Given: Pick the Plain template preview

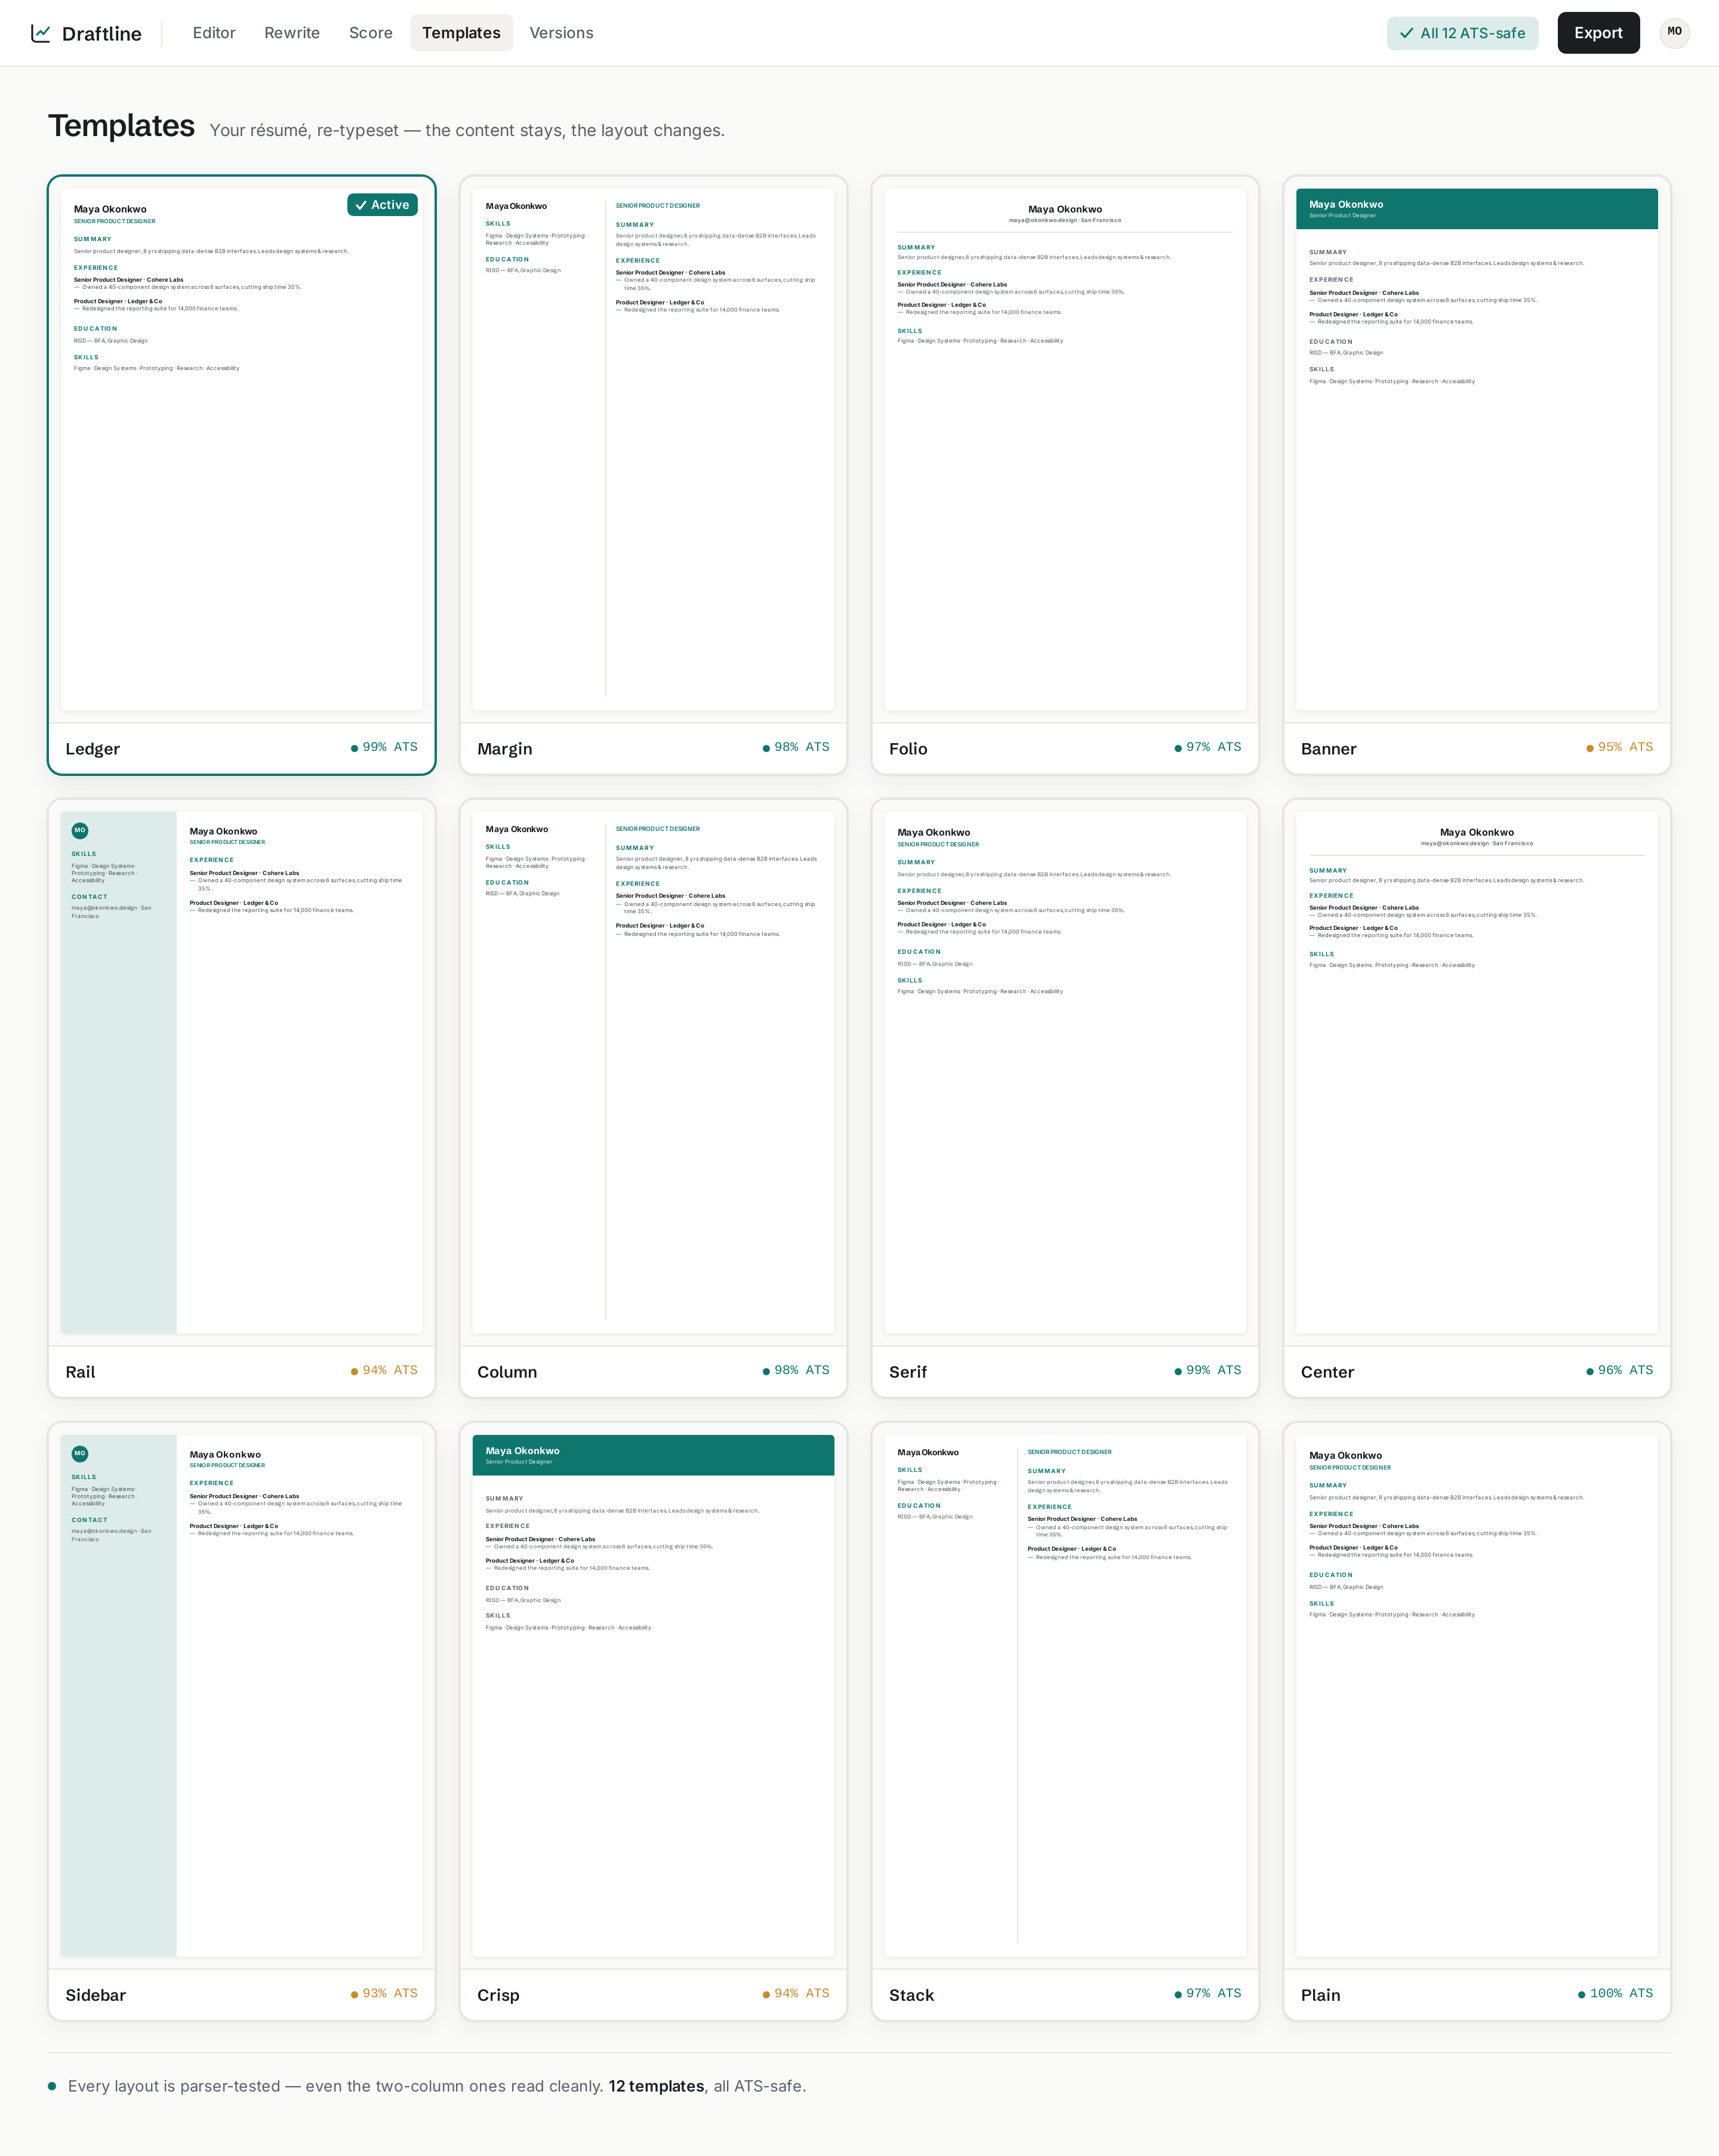Looking at the screenshot, I should pos(1477,1696).
